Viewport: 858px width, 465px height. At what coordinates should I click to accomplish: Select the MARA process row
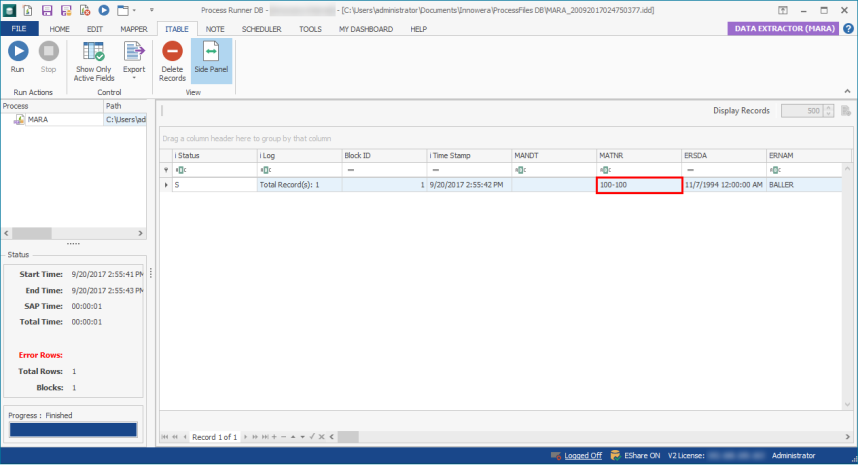(74, 119)
